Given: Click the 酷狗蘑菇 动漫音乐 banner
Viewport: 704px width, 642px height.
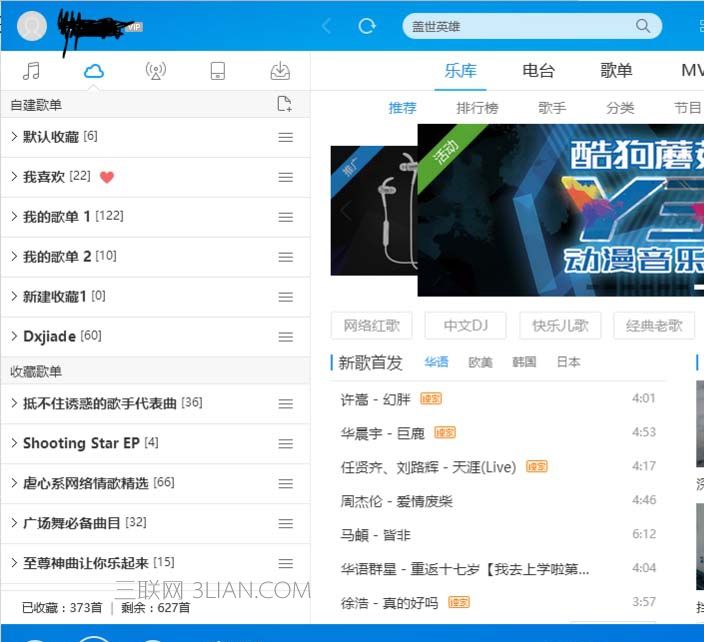Looking at the screenshot, I should [561, 210].
